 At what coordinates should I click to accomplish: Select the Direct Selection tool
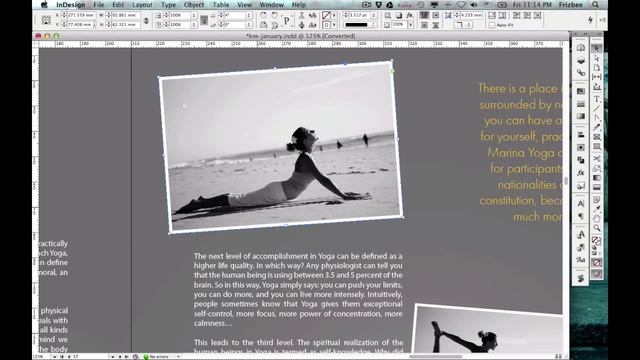(x=597, y=58)
